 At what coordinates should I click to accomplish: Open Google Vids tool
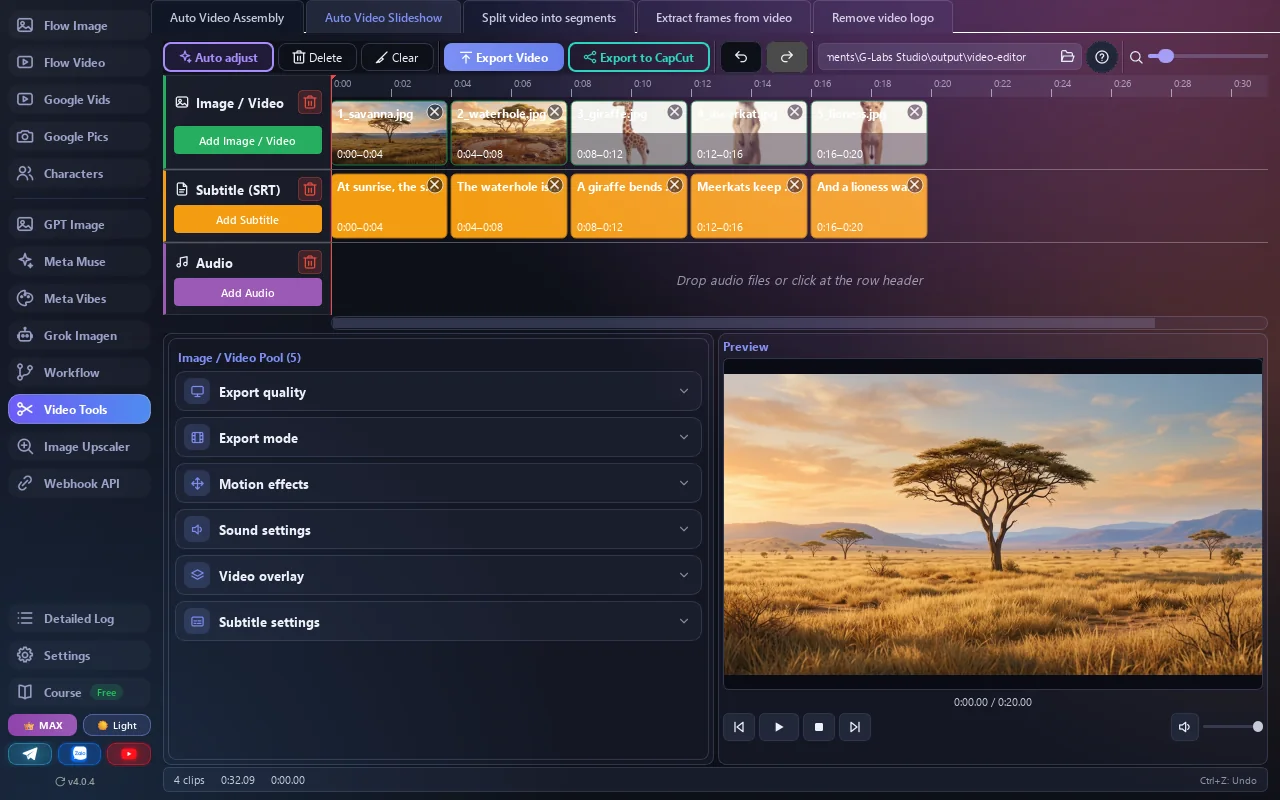[x=79, y=99]
